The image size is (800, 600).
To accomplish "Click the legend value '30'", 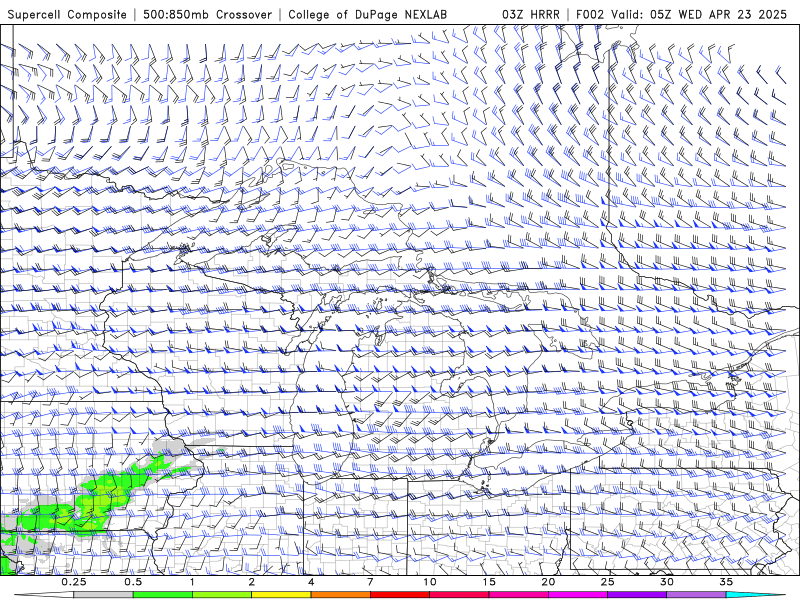I will click(x=667, y=582).
